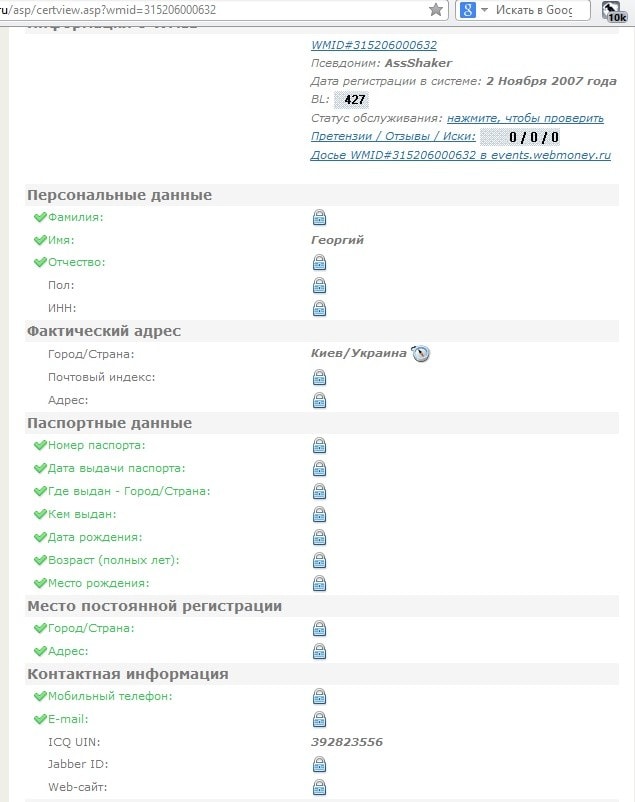Click the address bar URL field
Image resolution: width=635 pixels, height=802 pixels.
(x=200, y=10)
